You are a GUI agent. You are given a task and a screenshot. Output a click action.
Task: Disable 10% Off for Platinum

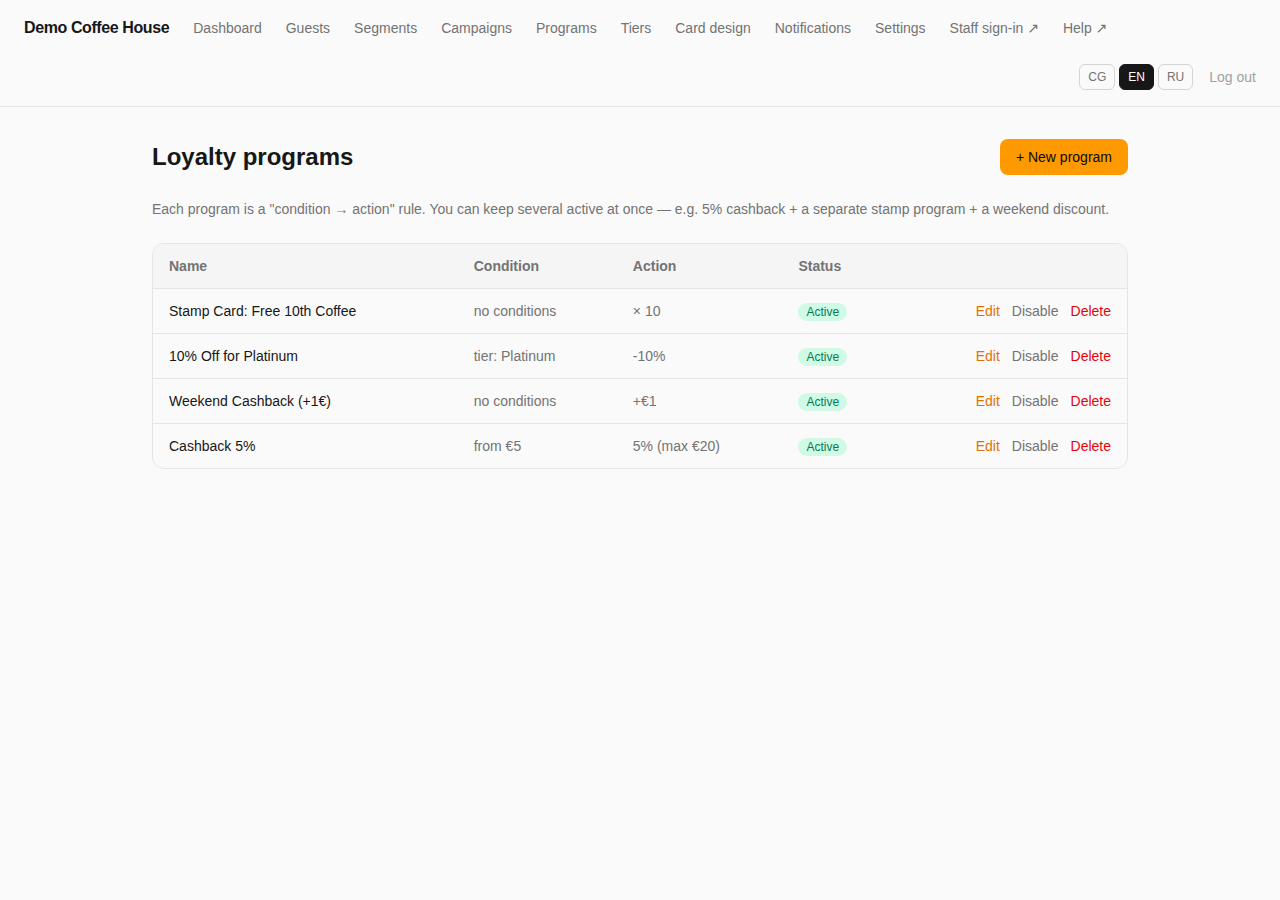1035,356
